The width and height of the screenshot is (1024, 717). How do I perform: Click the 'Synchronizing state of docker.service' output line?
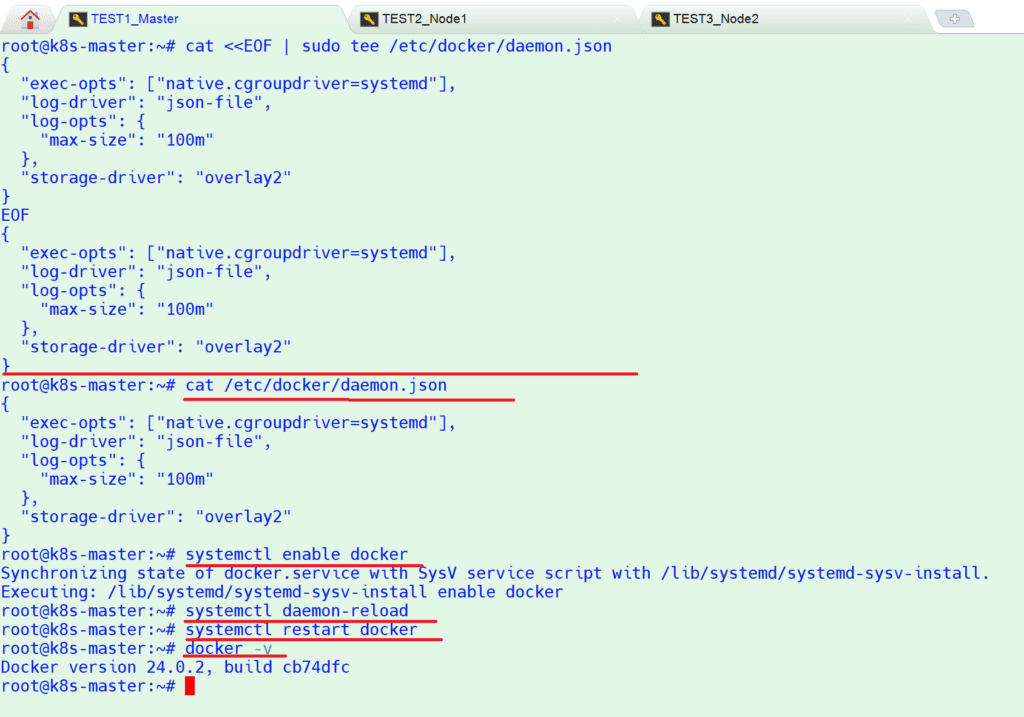495,573
